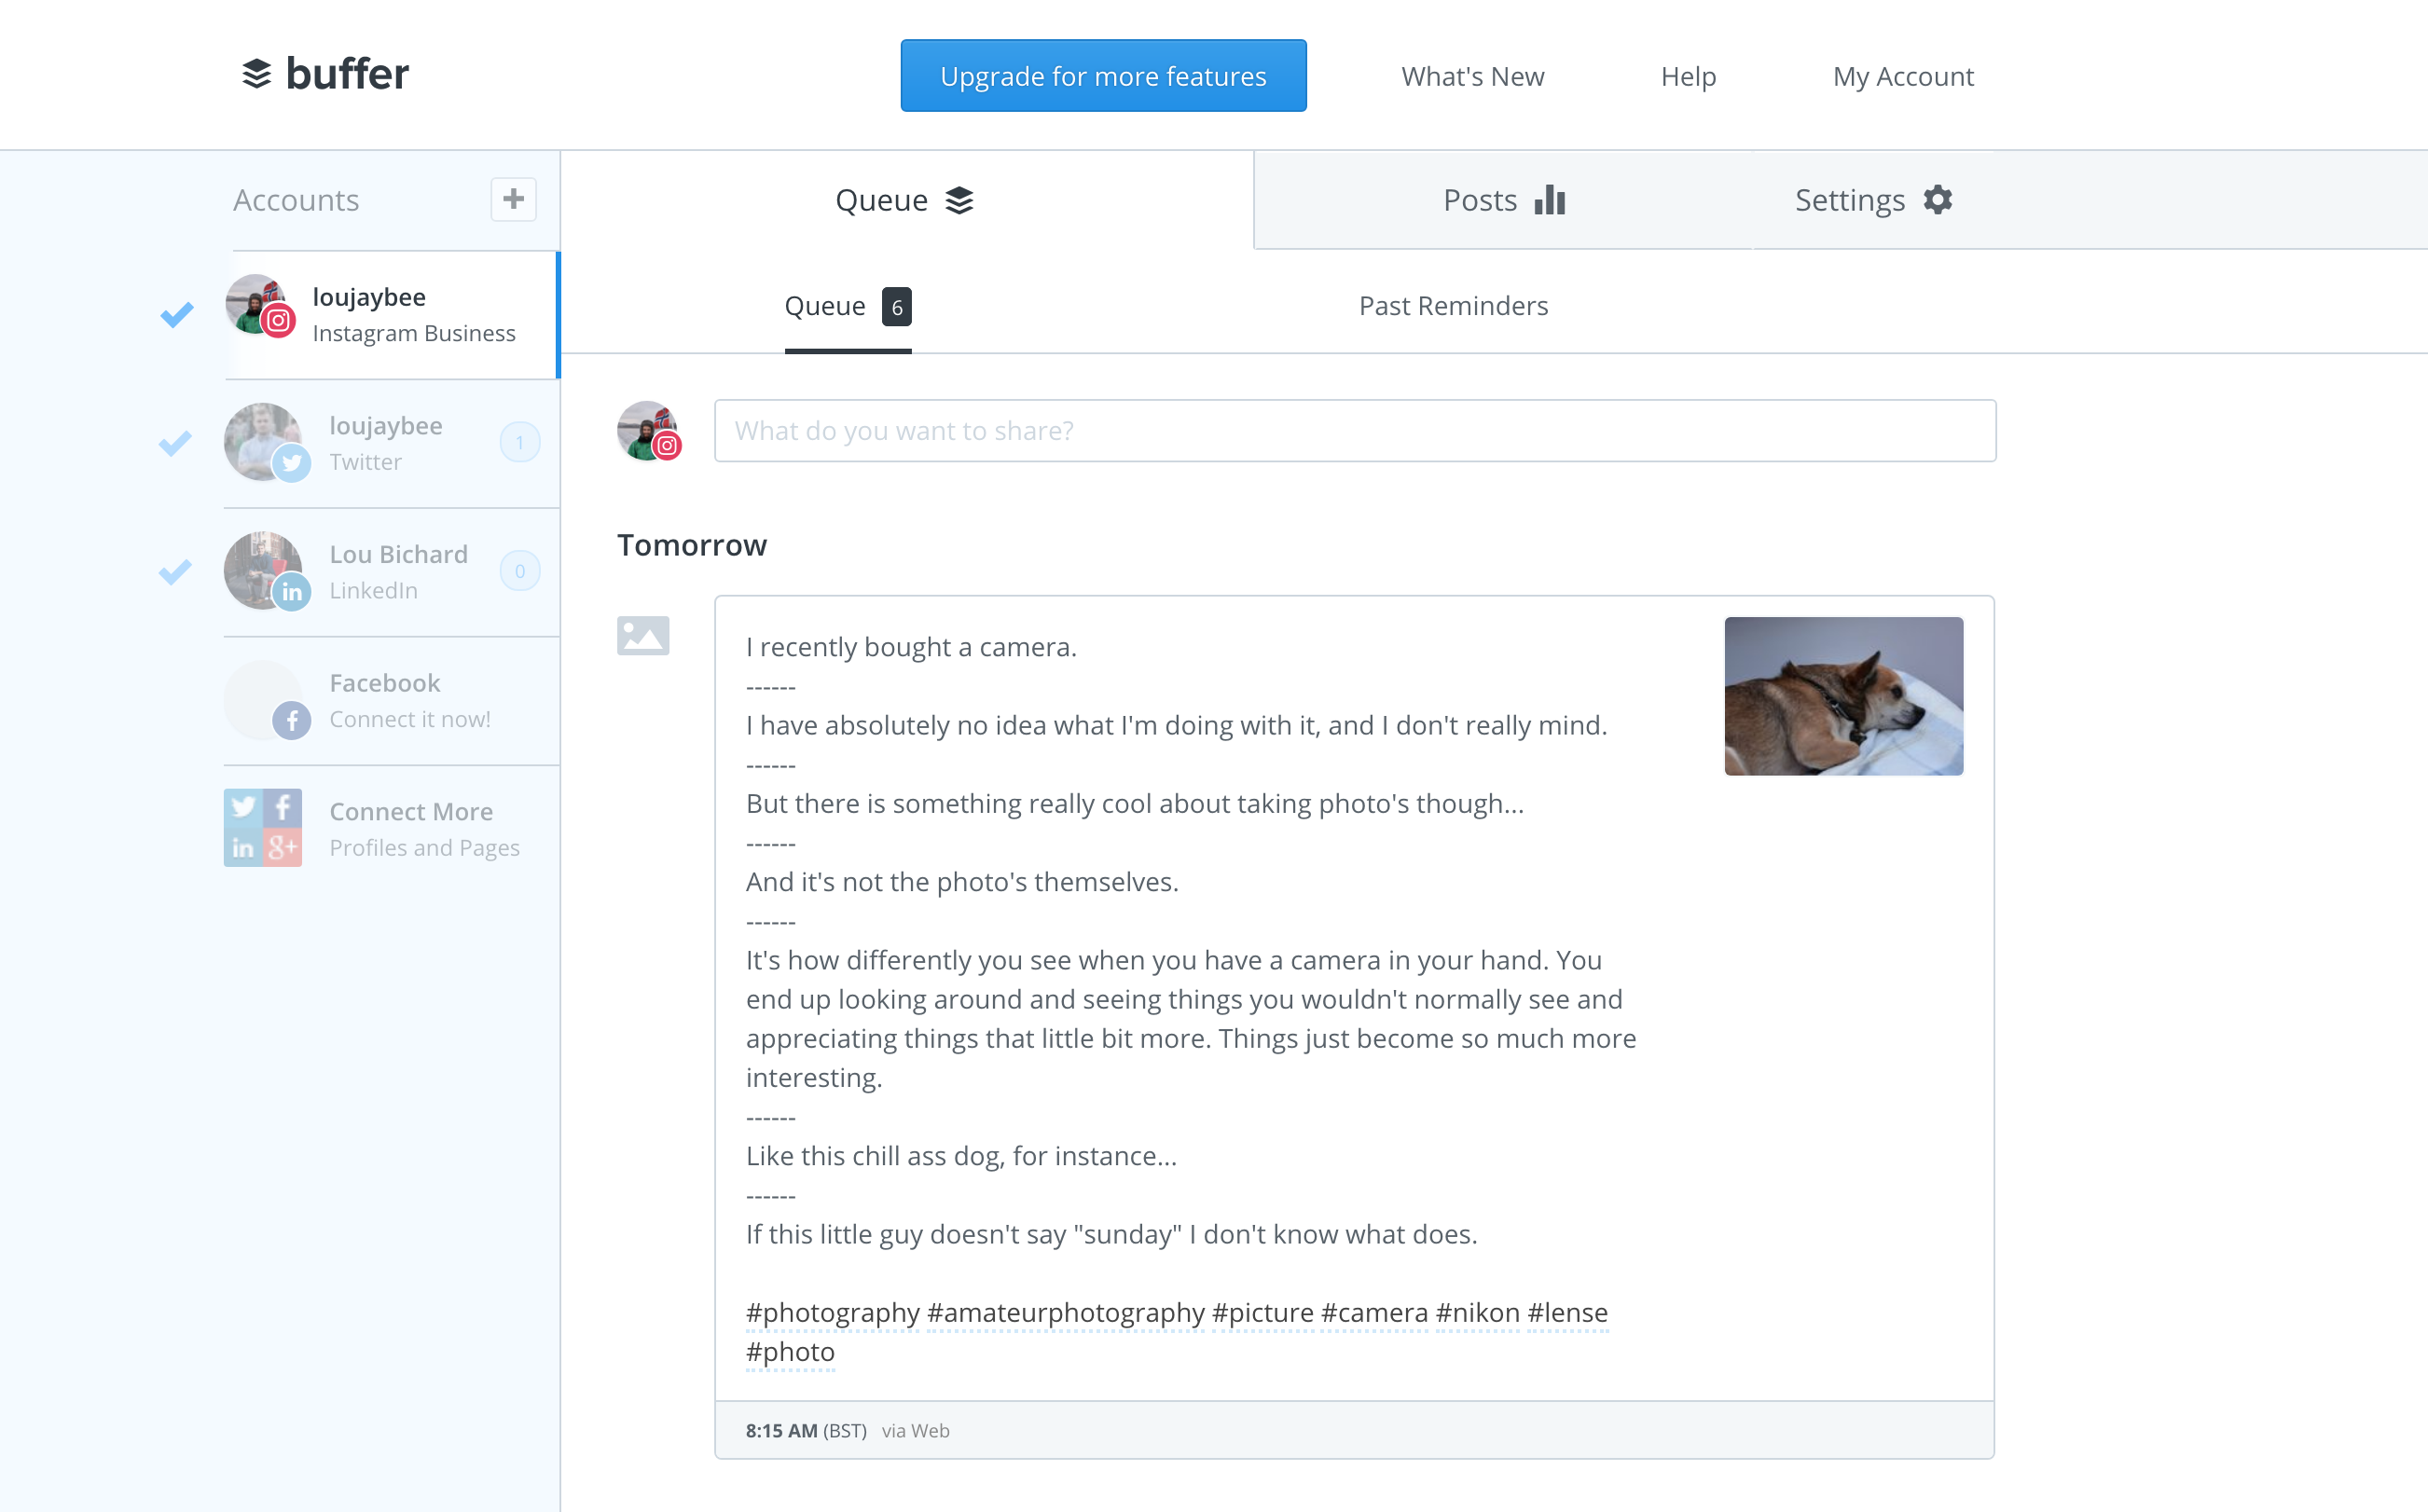Click Upgrade for more features button
The image size is (2428, 1512).
pos(1103,76)
